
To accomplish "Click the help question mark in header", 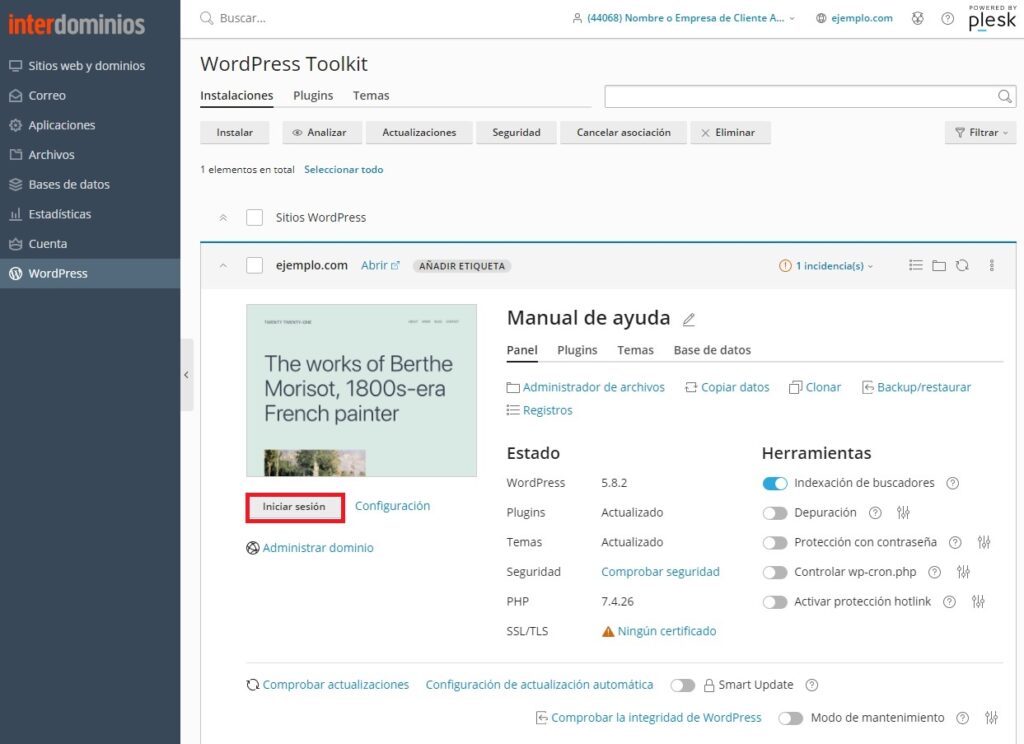I will pos(947,18).
